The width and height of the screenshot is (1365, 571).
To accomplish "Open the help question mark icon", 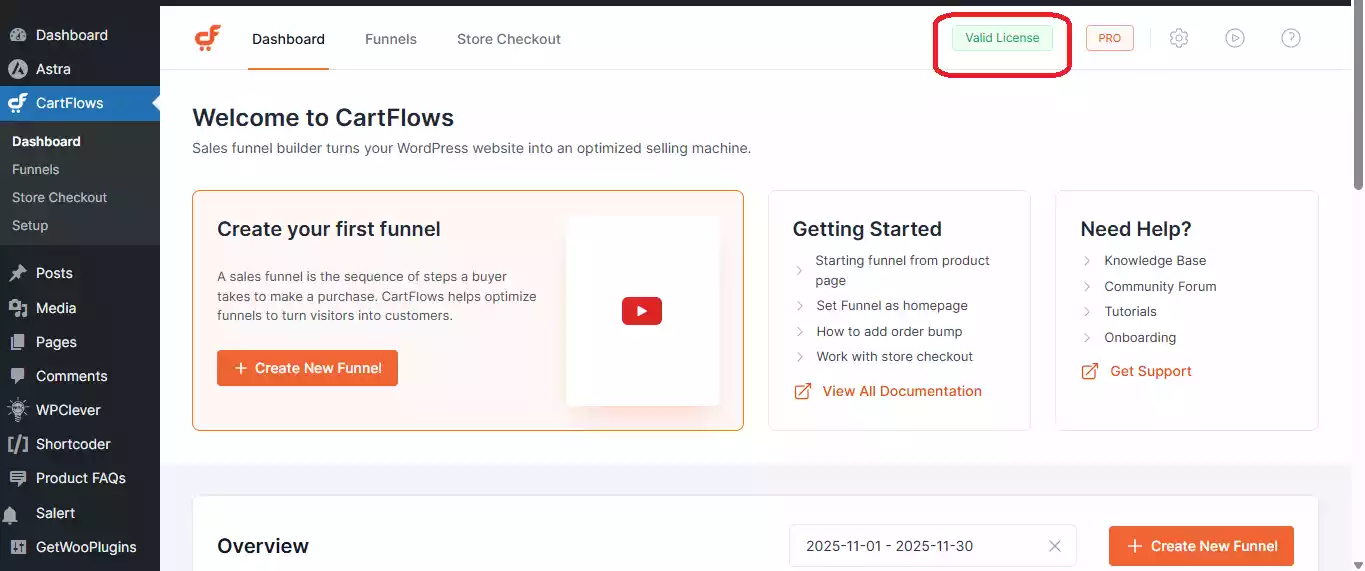I will 1291,38.
